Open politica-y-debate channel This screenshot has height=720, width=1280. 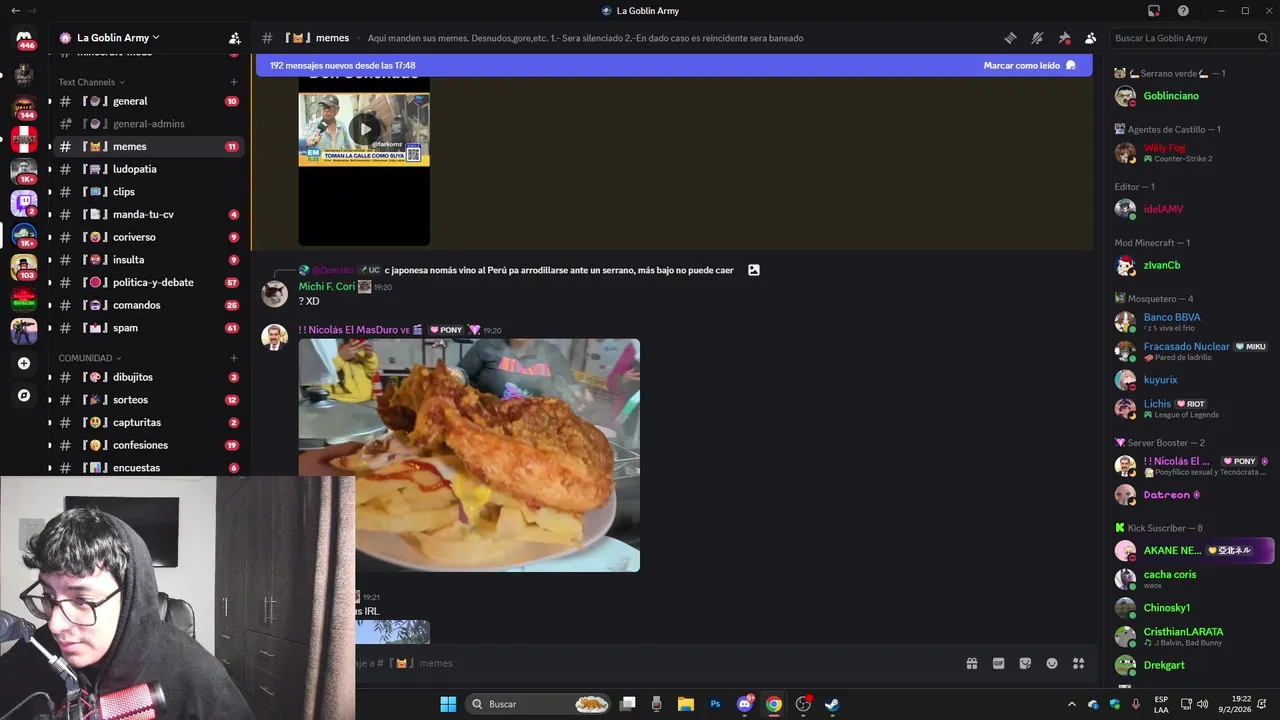pyautogui.click(x=148, y=283)
